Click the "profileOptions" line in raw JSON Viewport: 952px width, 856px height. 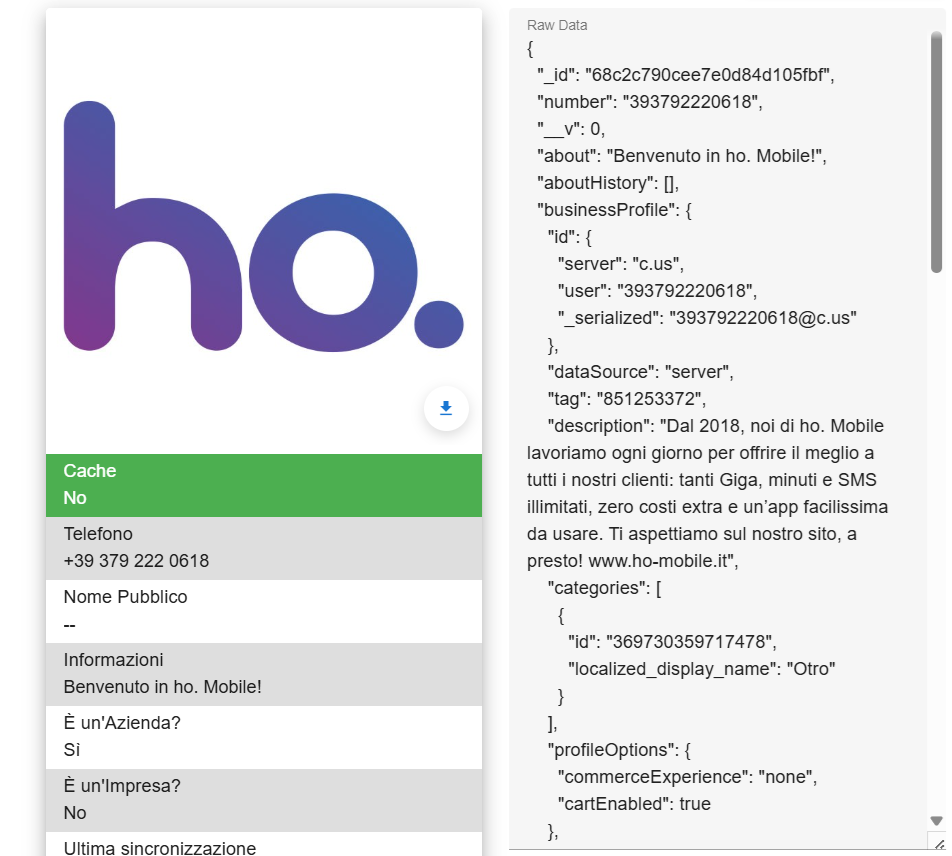[613, 749]
